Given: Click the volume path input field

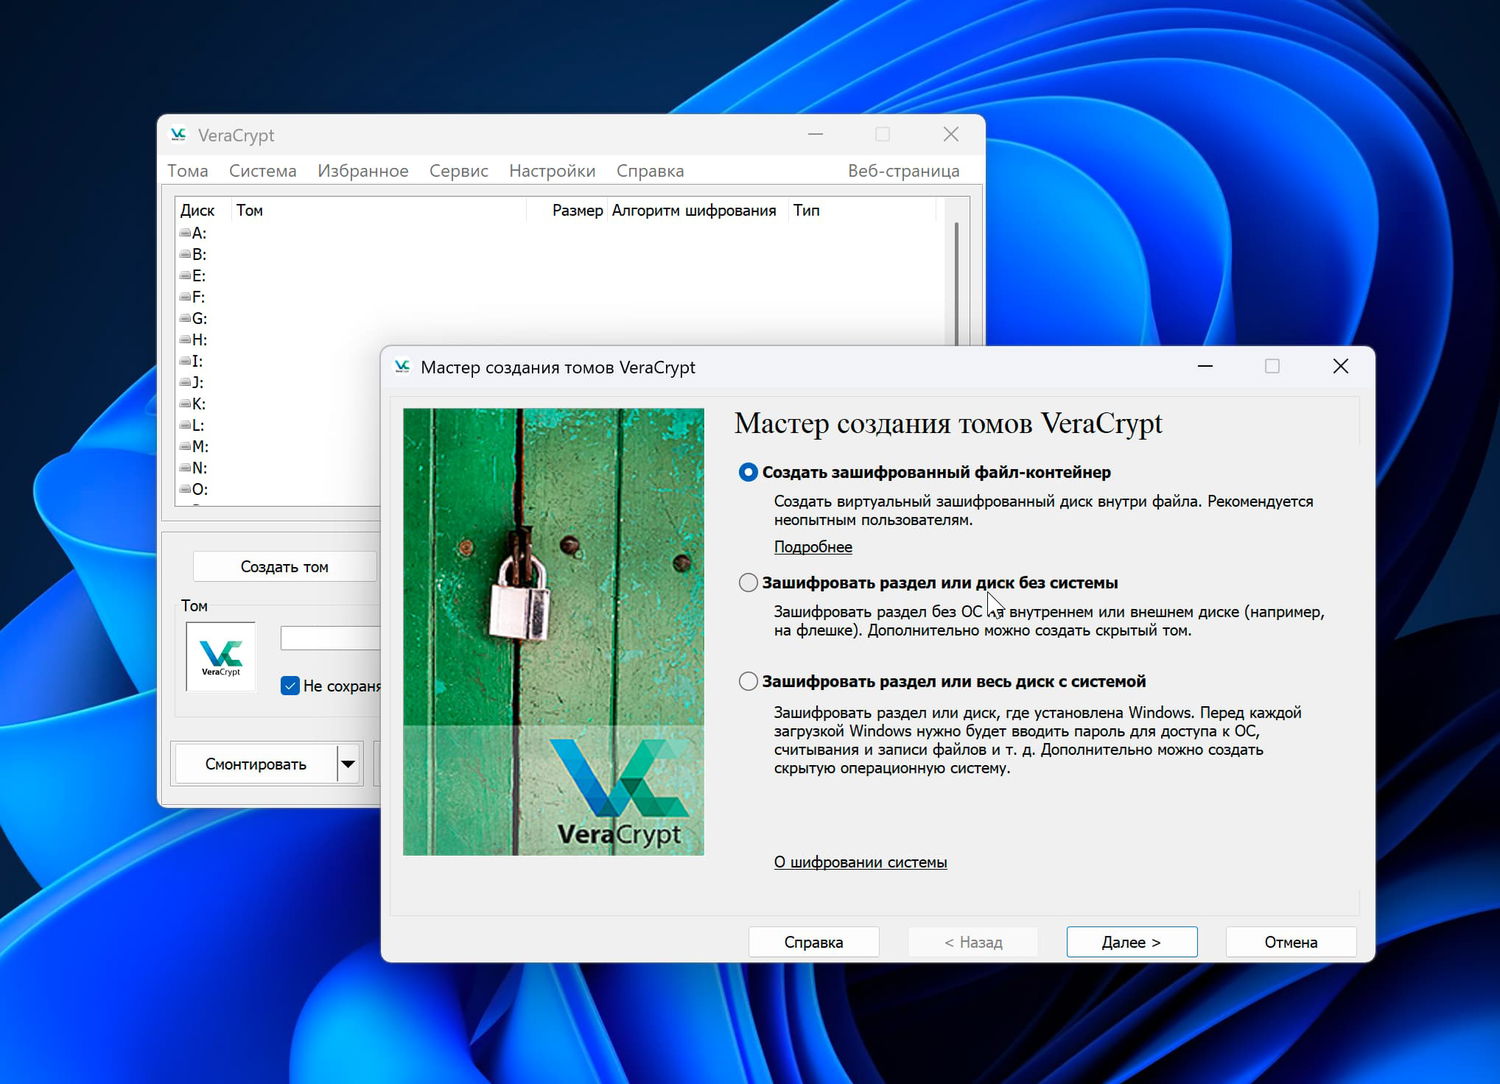Looking at the screenshot, I should pyautogui.click(x=330, y=638).
